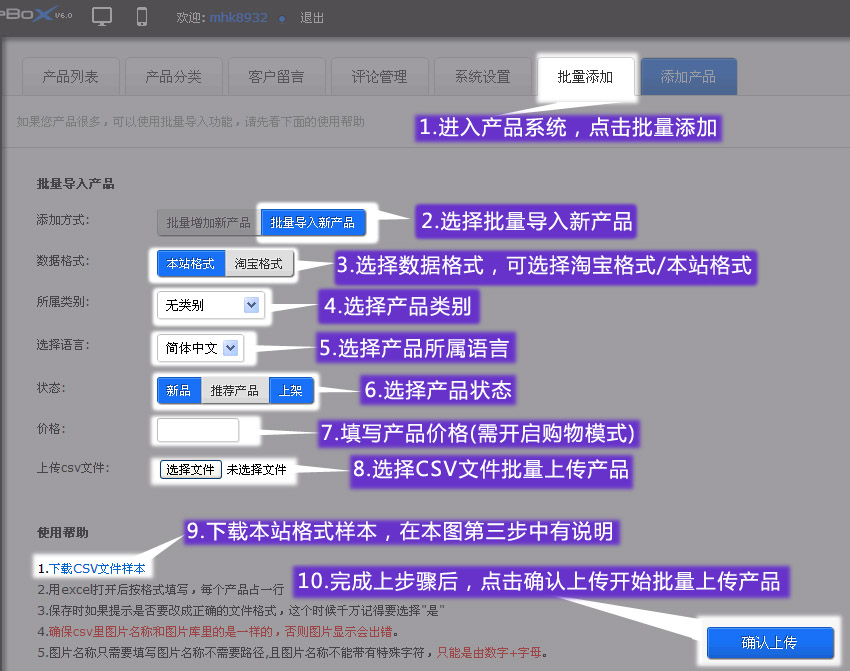Select the 添加产品 tab
The image size is (850, 671).
(x=688, y=77)
